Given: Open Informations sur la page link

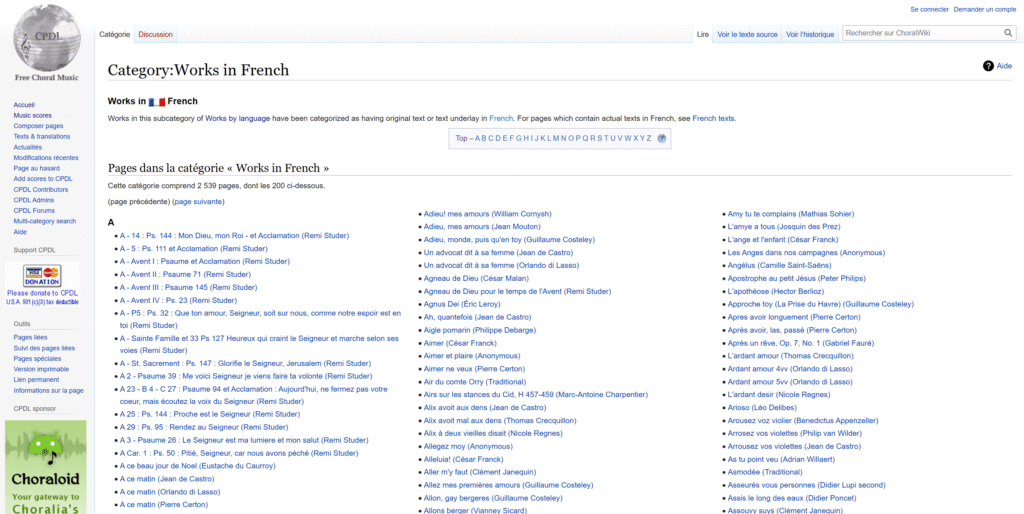Looking at the screenshot, I should click(48, 391).
